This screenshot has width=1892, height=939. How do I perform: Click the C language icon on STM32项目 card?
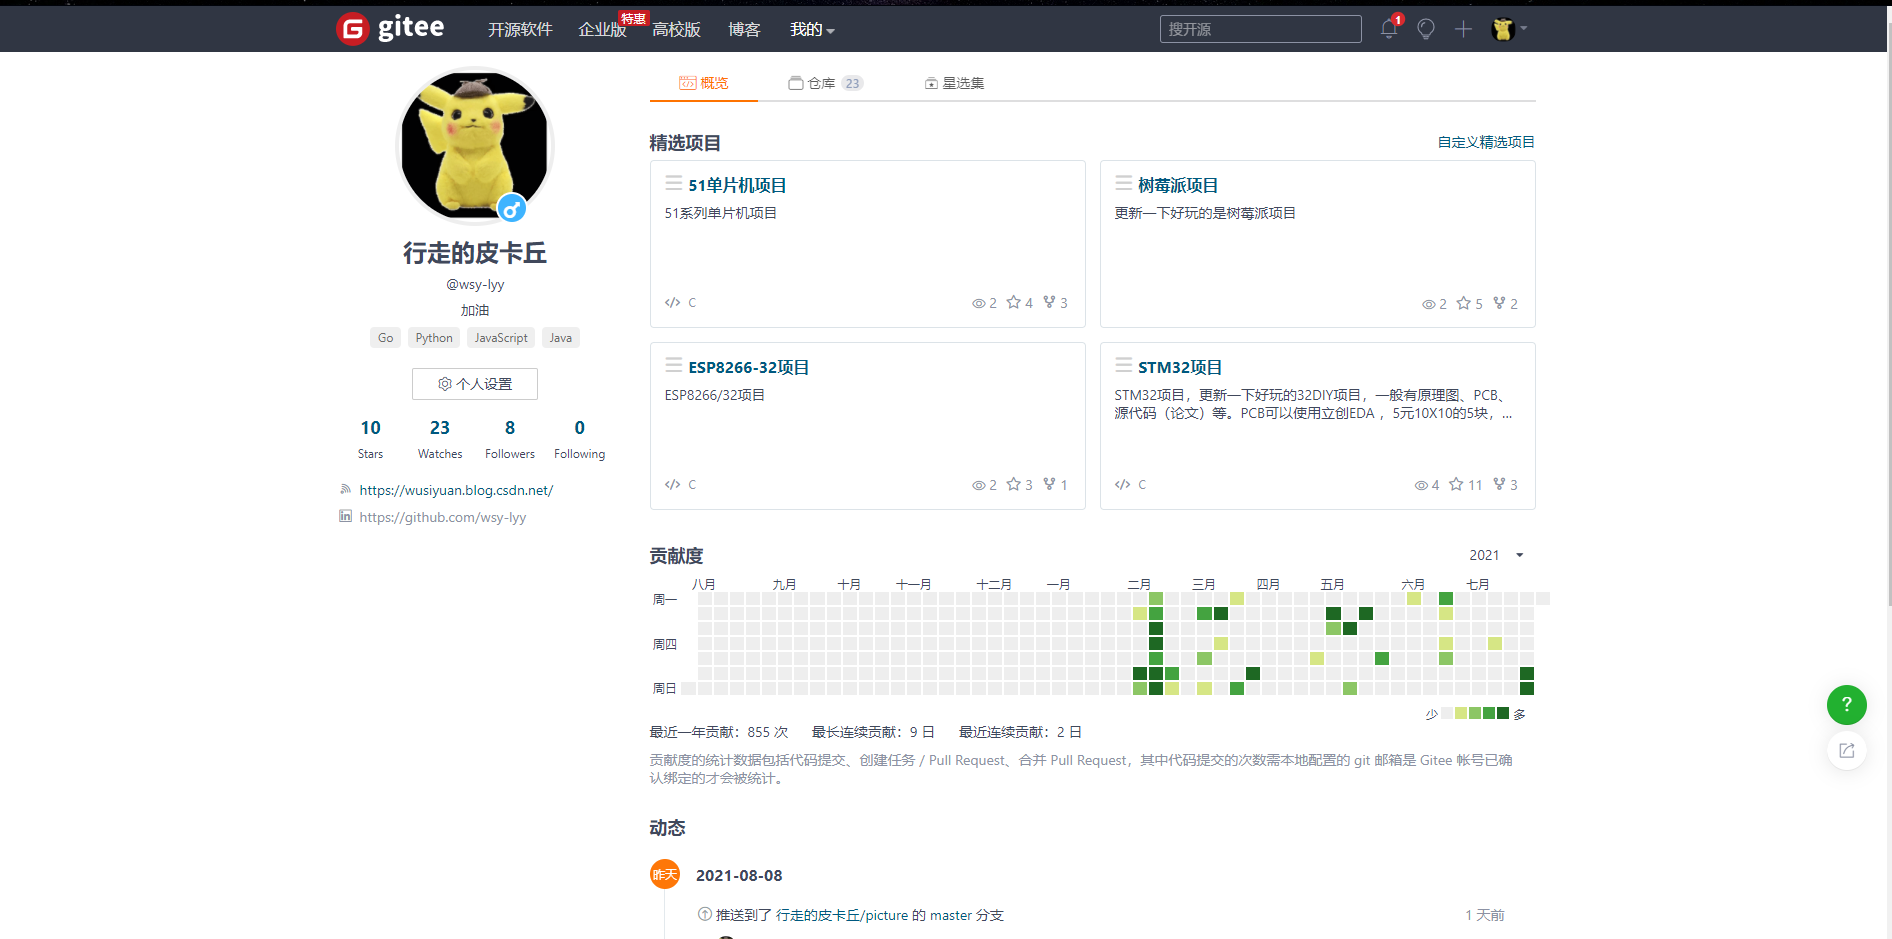pos(1121,484)
